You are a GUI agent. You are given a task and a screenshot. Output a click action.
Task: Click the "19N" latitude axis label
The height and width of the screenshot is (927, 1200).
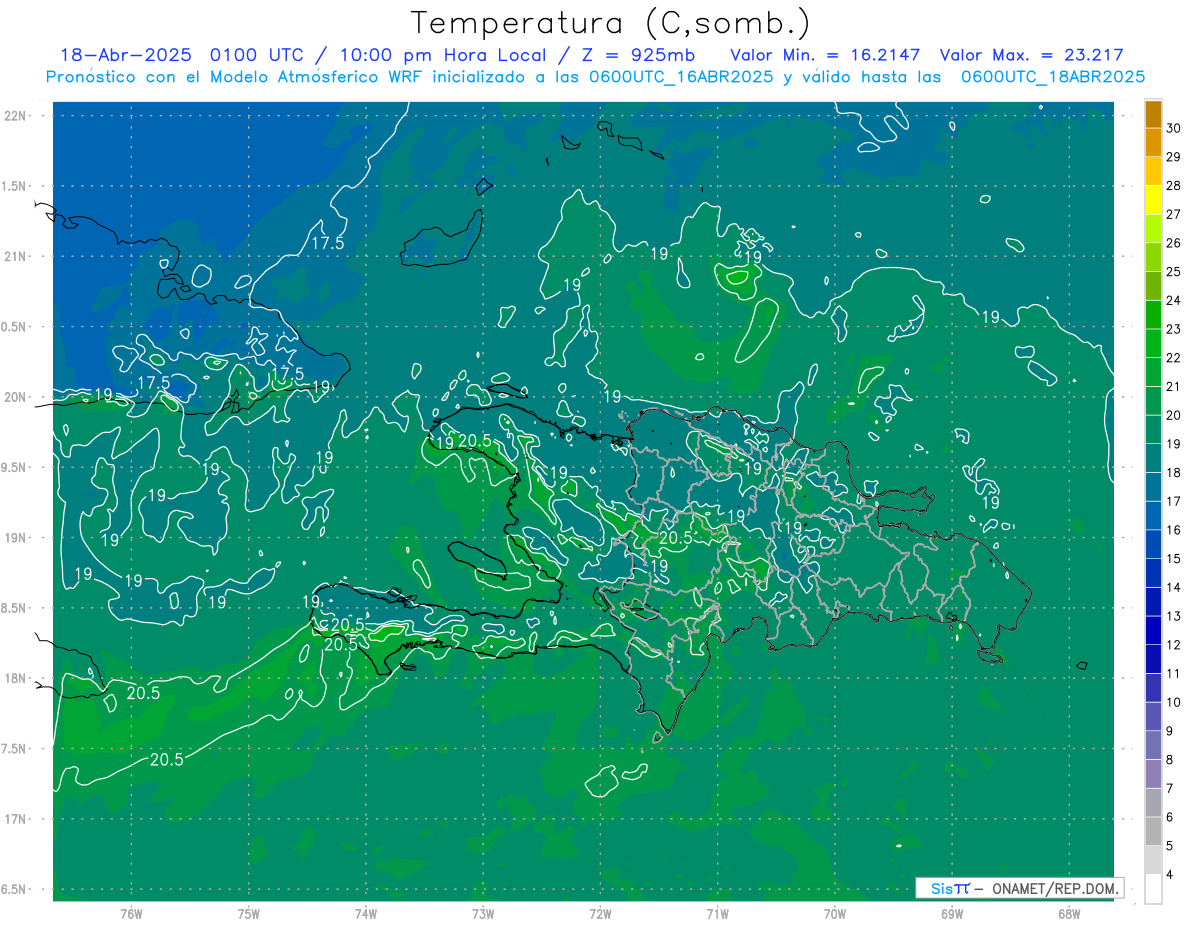(x=16, y=538)
